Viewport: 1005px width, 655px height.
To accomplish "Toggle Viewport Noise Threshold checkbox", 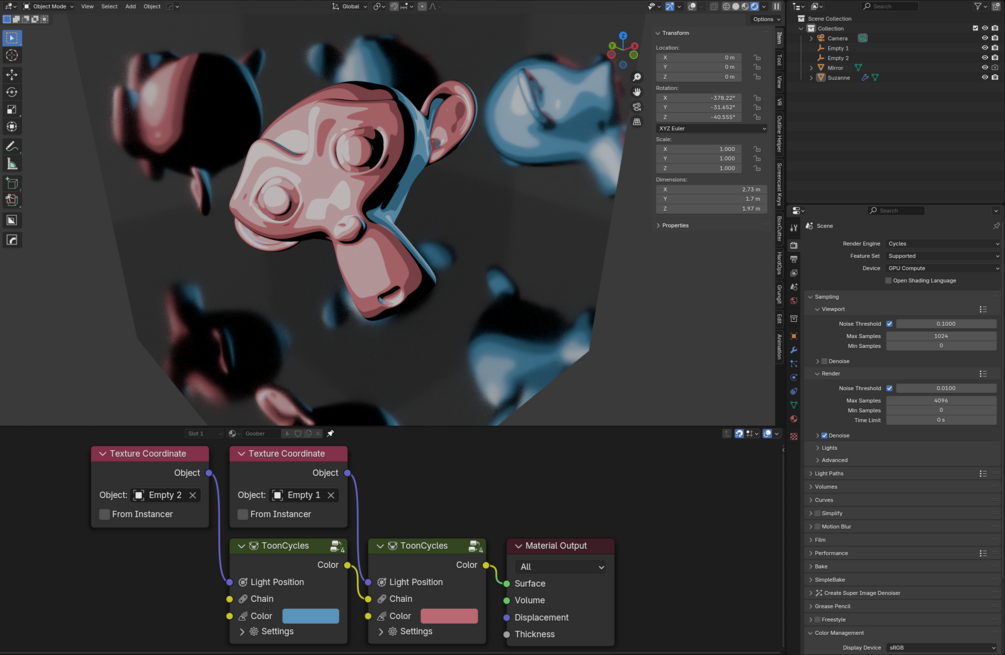I will 890,324.
